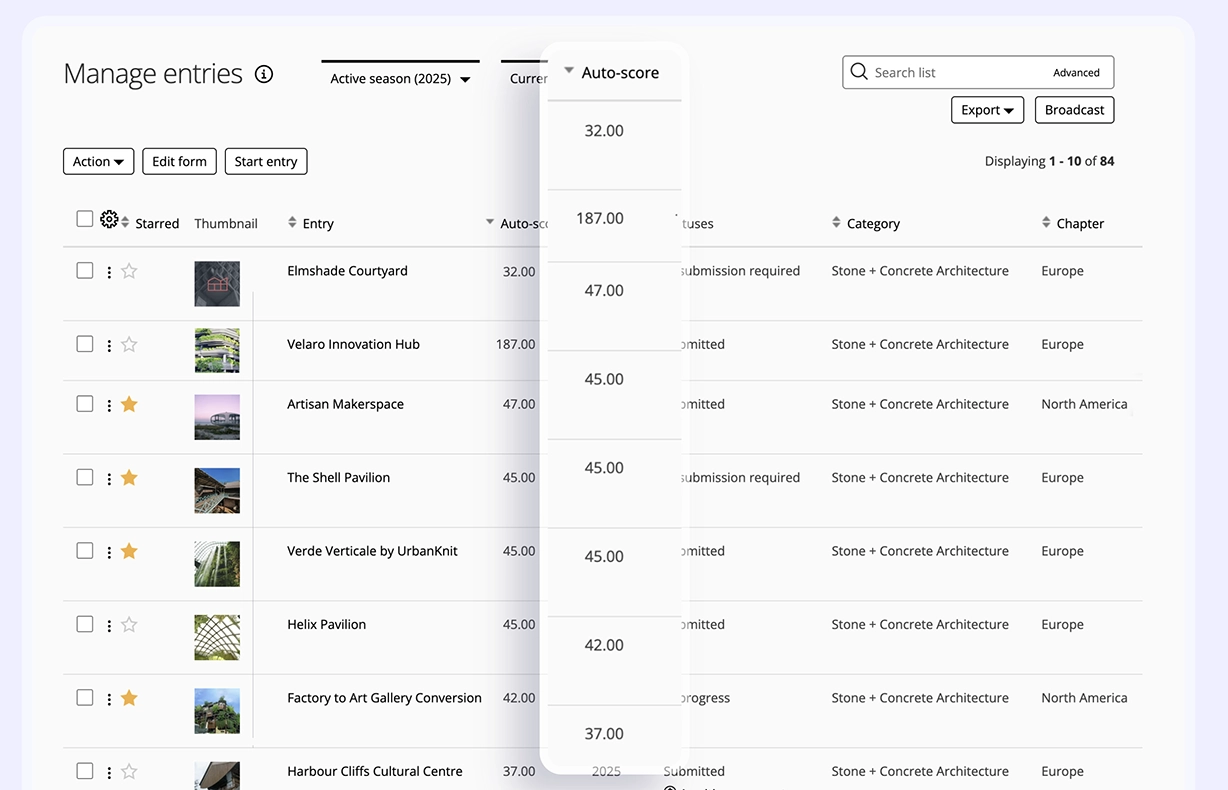The height and width of the screenshot is (790, 1228).
Task: Open the Action dropdown button
Action: click(98, 161)
